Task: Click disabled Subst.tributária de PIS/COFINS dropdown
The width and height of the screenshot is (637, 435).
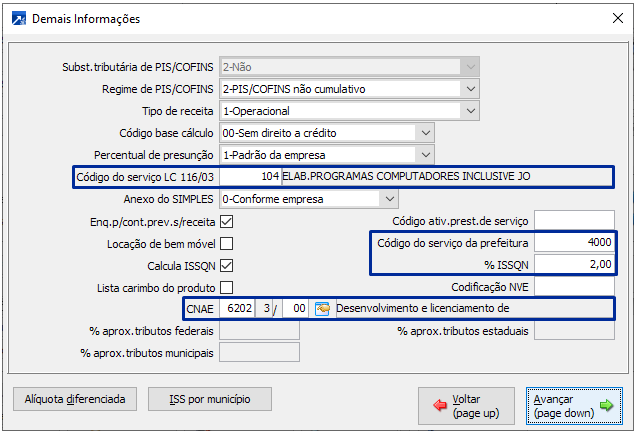Action: pos(349,67)
